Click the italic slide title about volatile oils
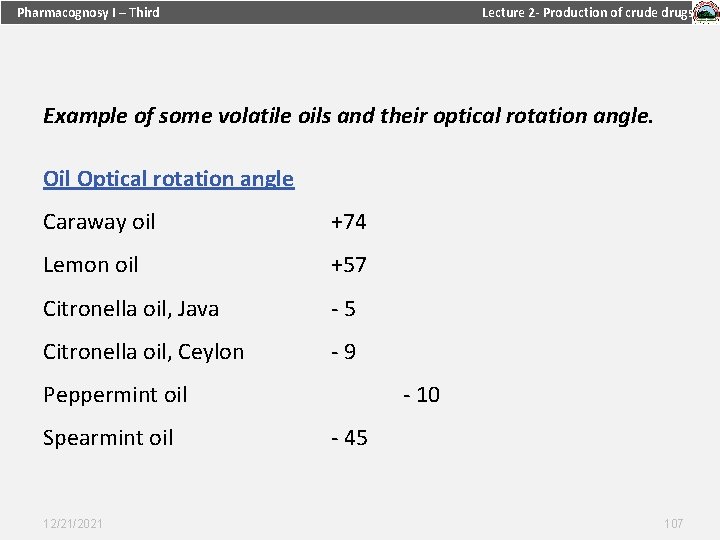The width and height of the screenshot is (720, 540). (348, 116)
